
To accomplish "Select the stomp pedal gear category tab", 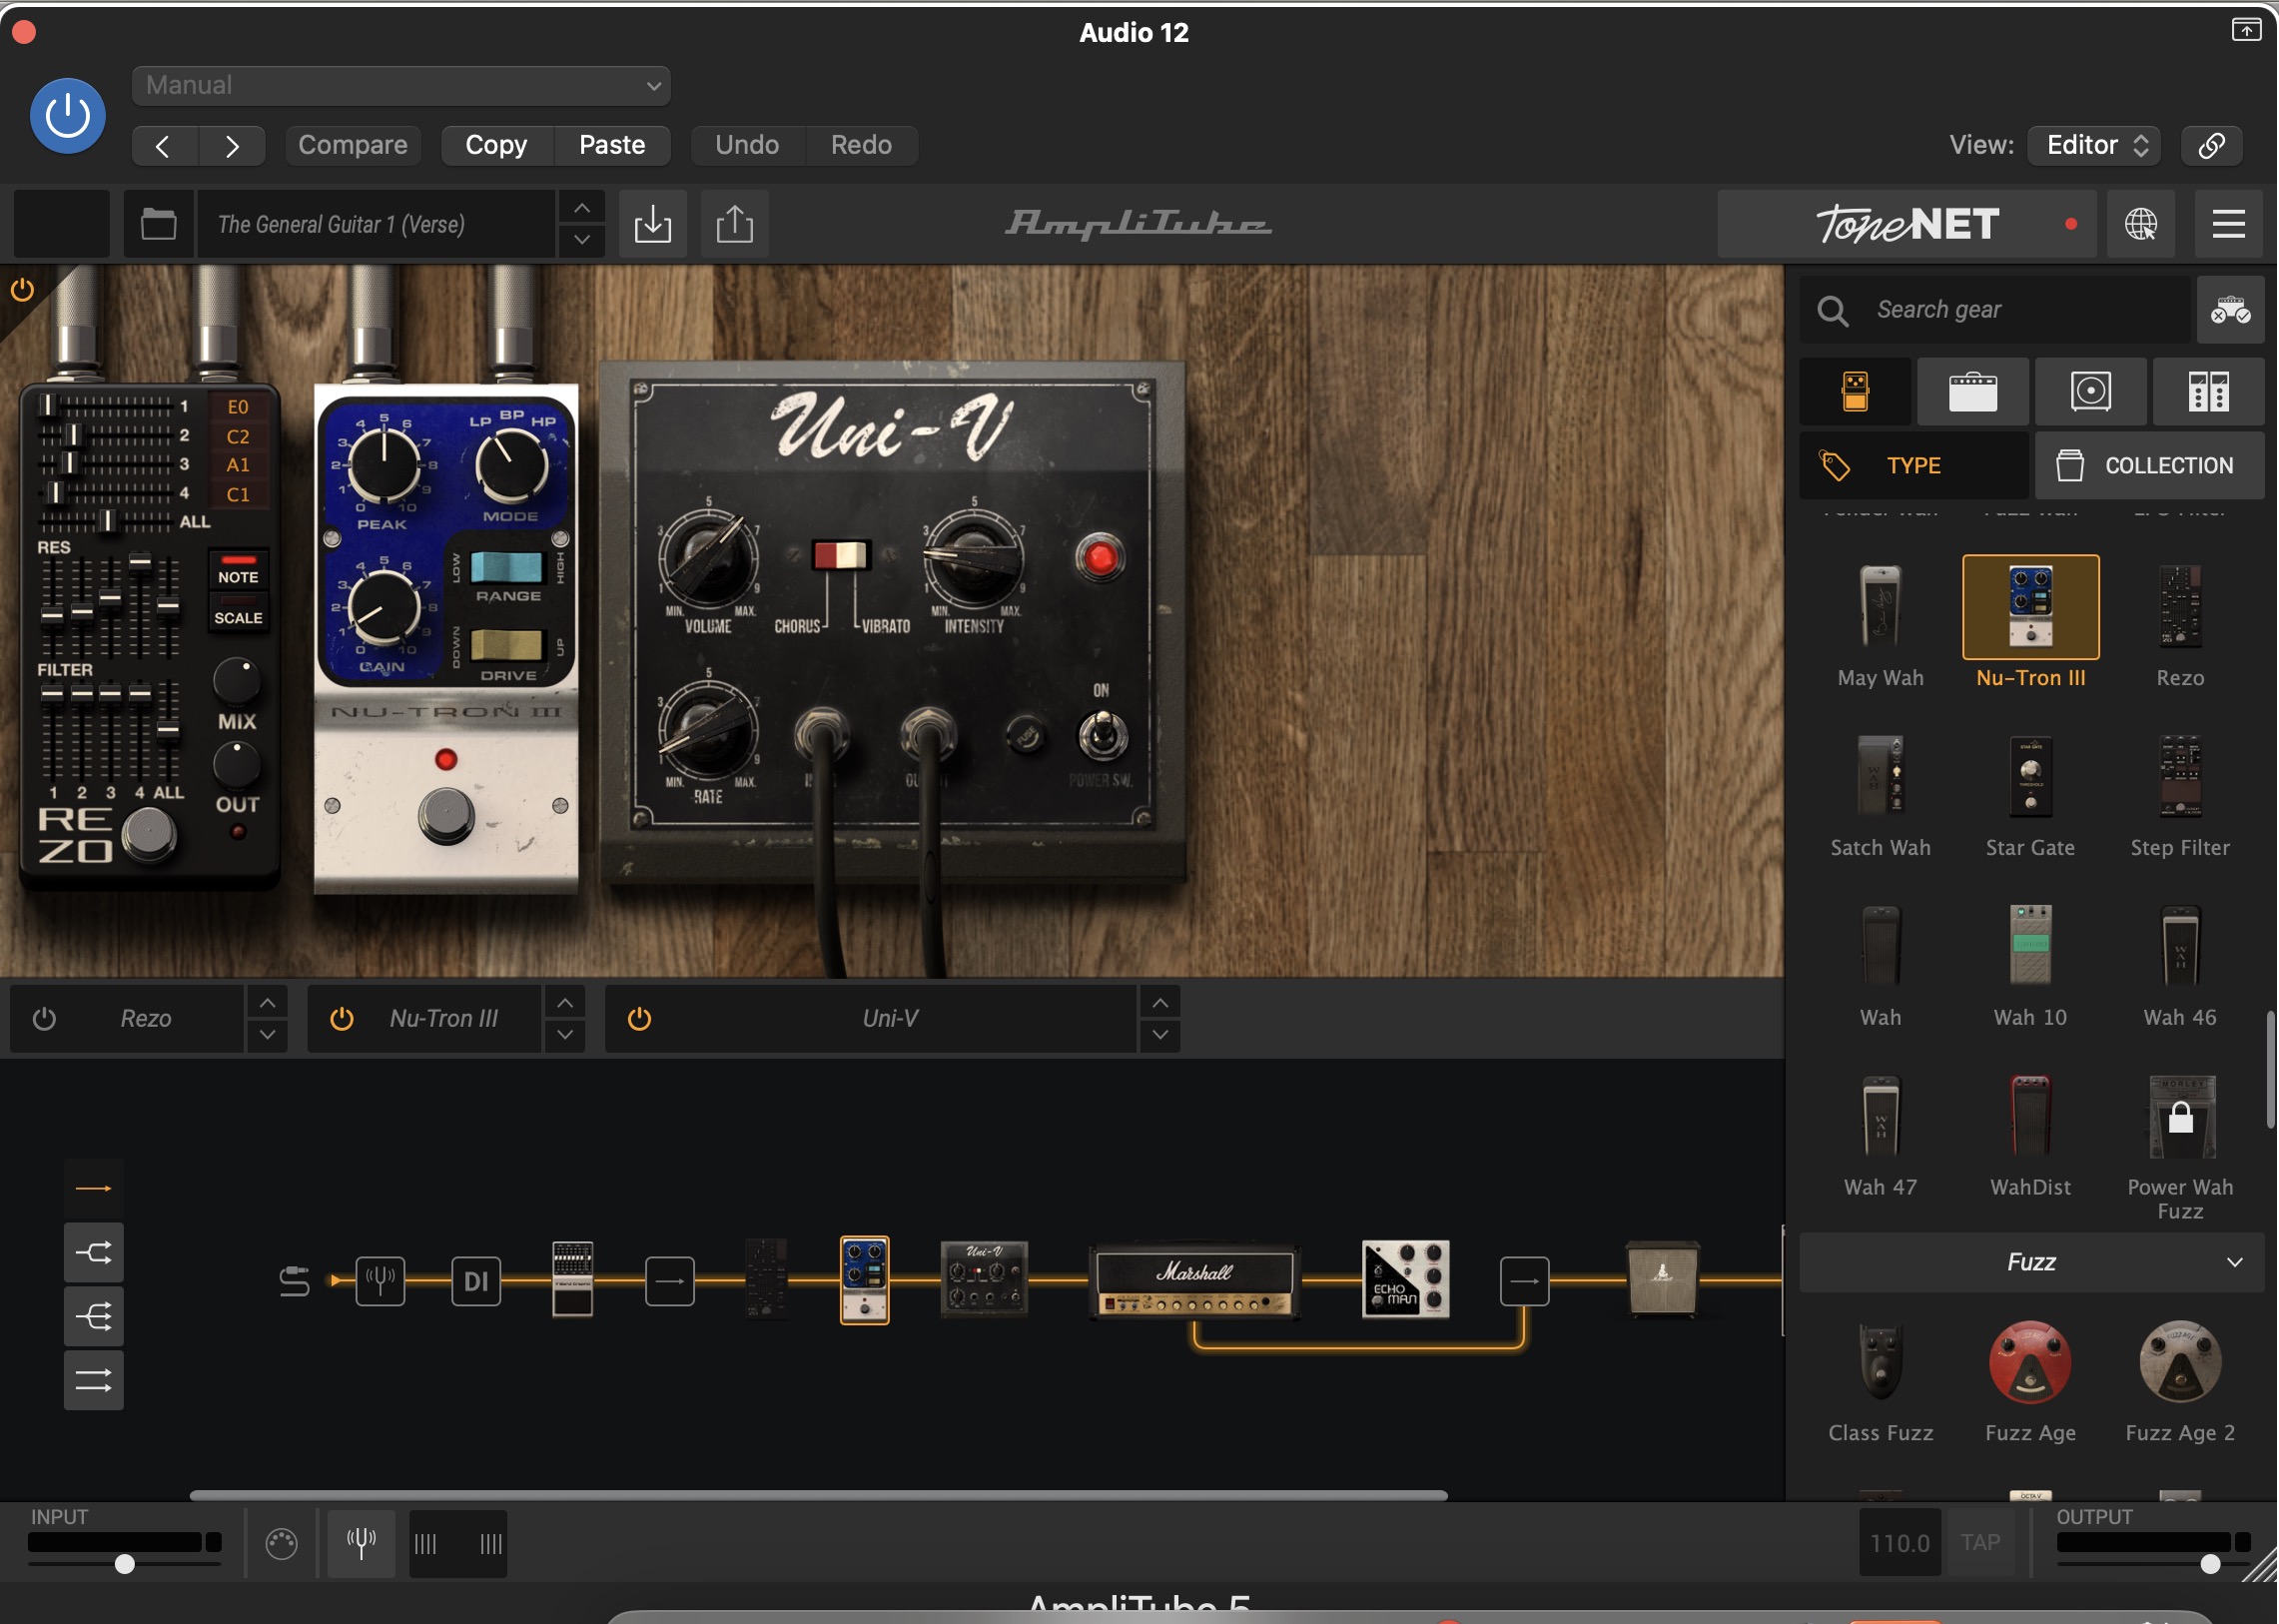I will [1856, 391].
